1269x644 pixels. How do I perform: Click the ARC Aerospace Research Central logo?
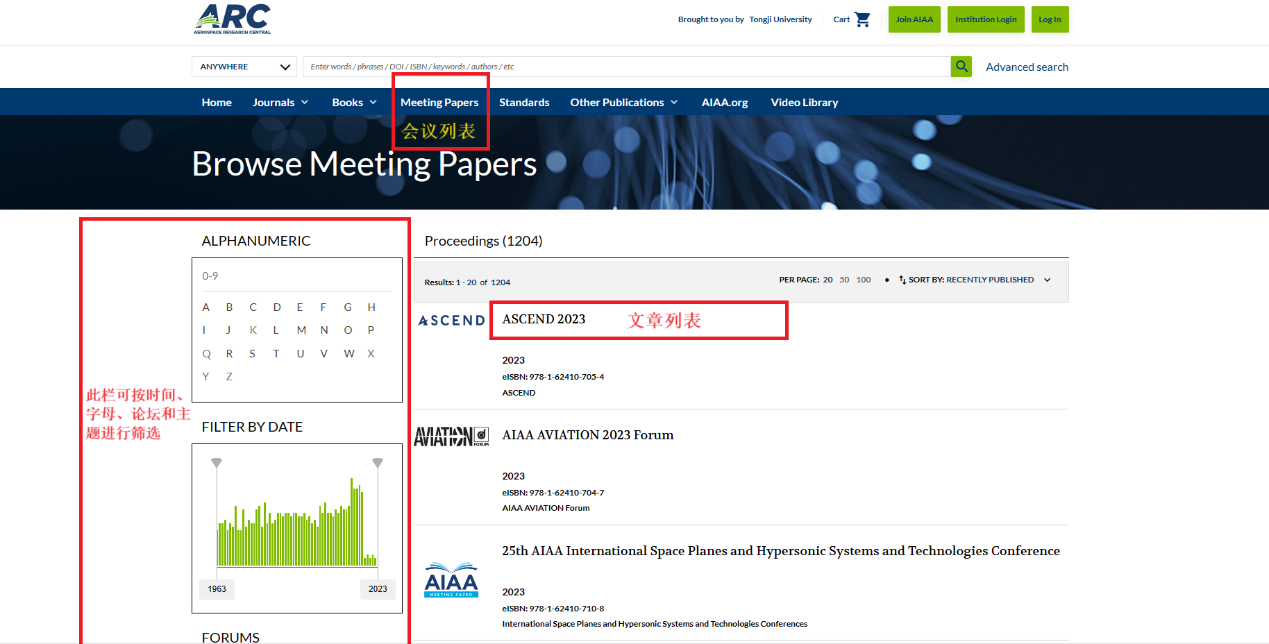[232, 18]
